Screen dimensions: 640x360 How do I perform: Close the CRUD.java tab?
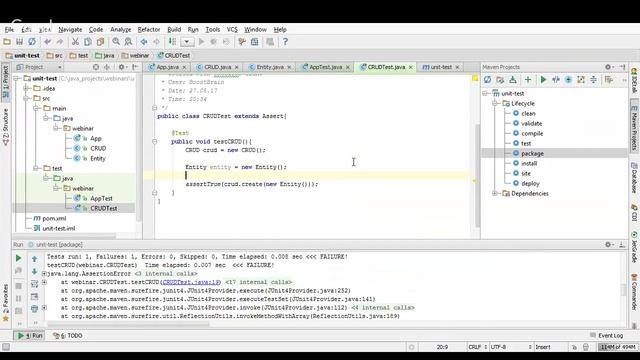(x=236, y=67)
